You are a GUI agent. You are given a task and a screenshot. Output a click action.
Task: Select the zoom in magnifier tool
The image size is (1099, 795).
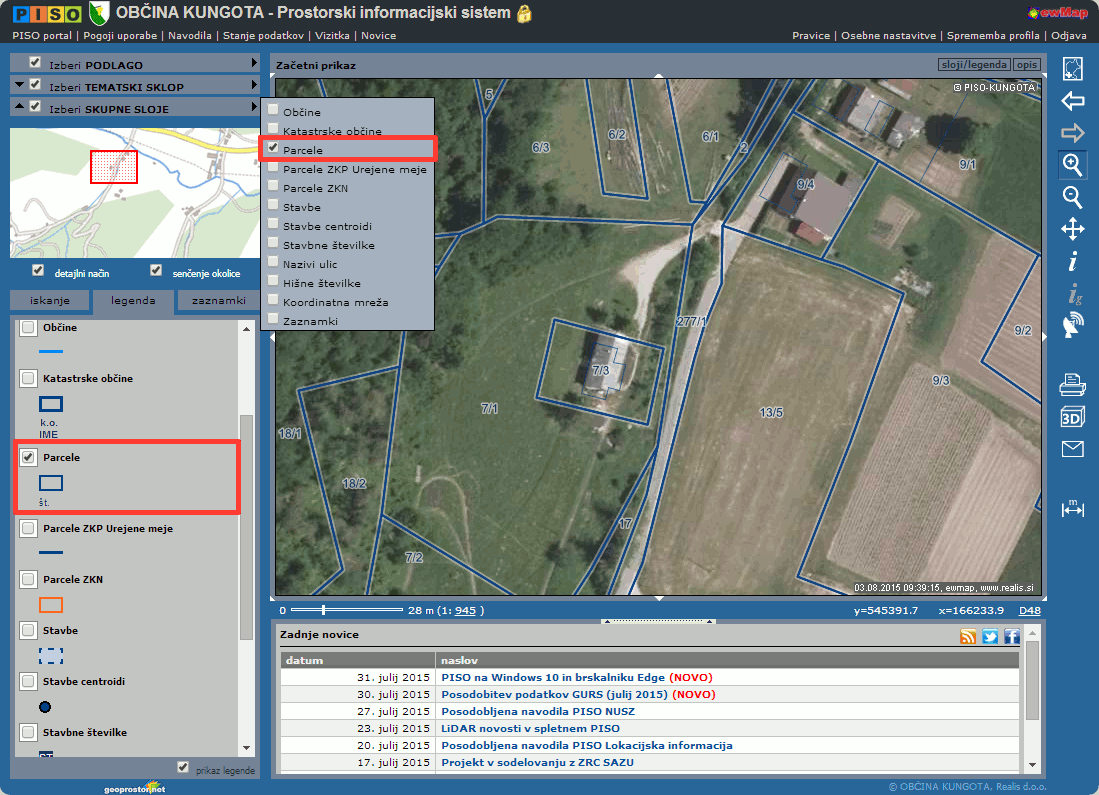click(1072, 165)
